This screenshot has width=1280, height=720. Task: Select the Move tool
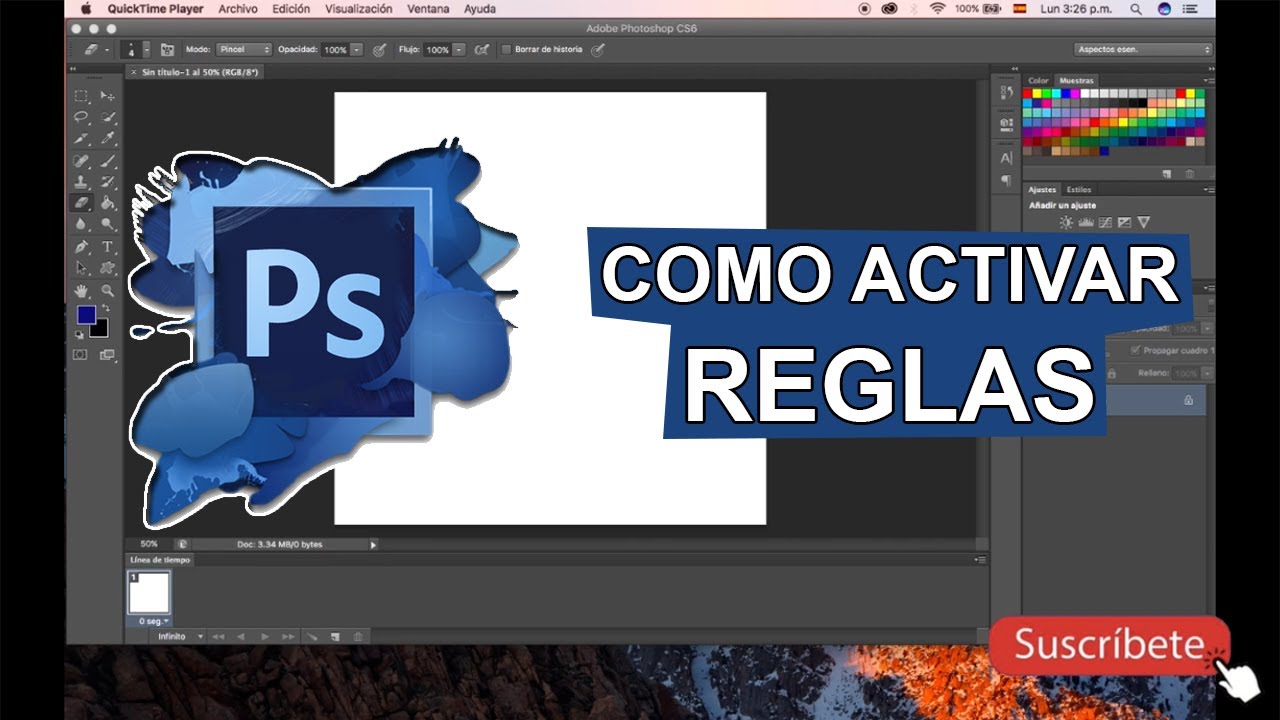click(107, 96)
